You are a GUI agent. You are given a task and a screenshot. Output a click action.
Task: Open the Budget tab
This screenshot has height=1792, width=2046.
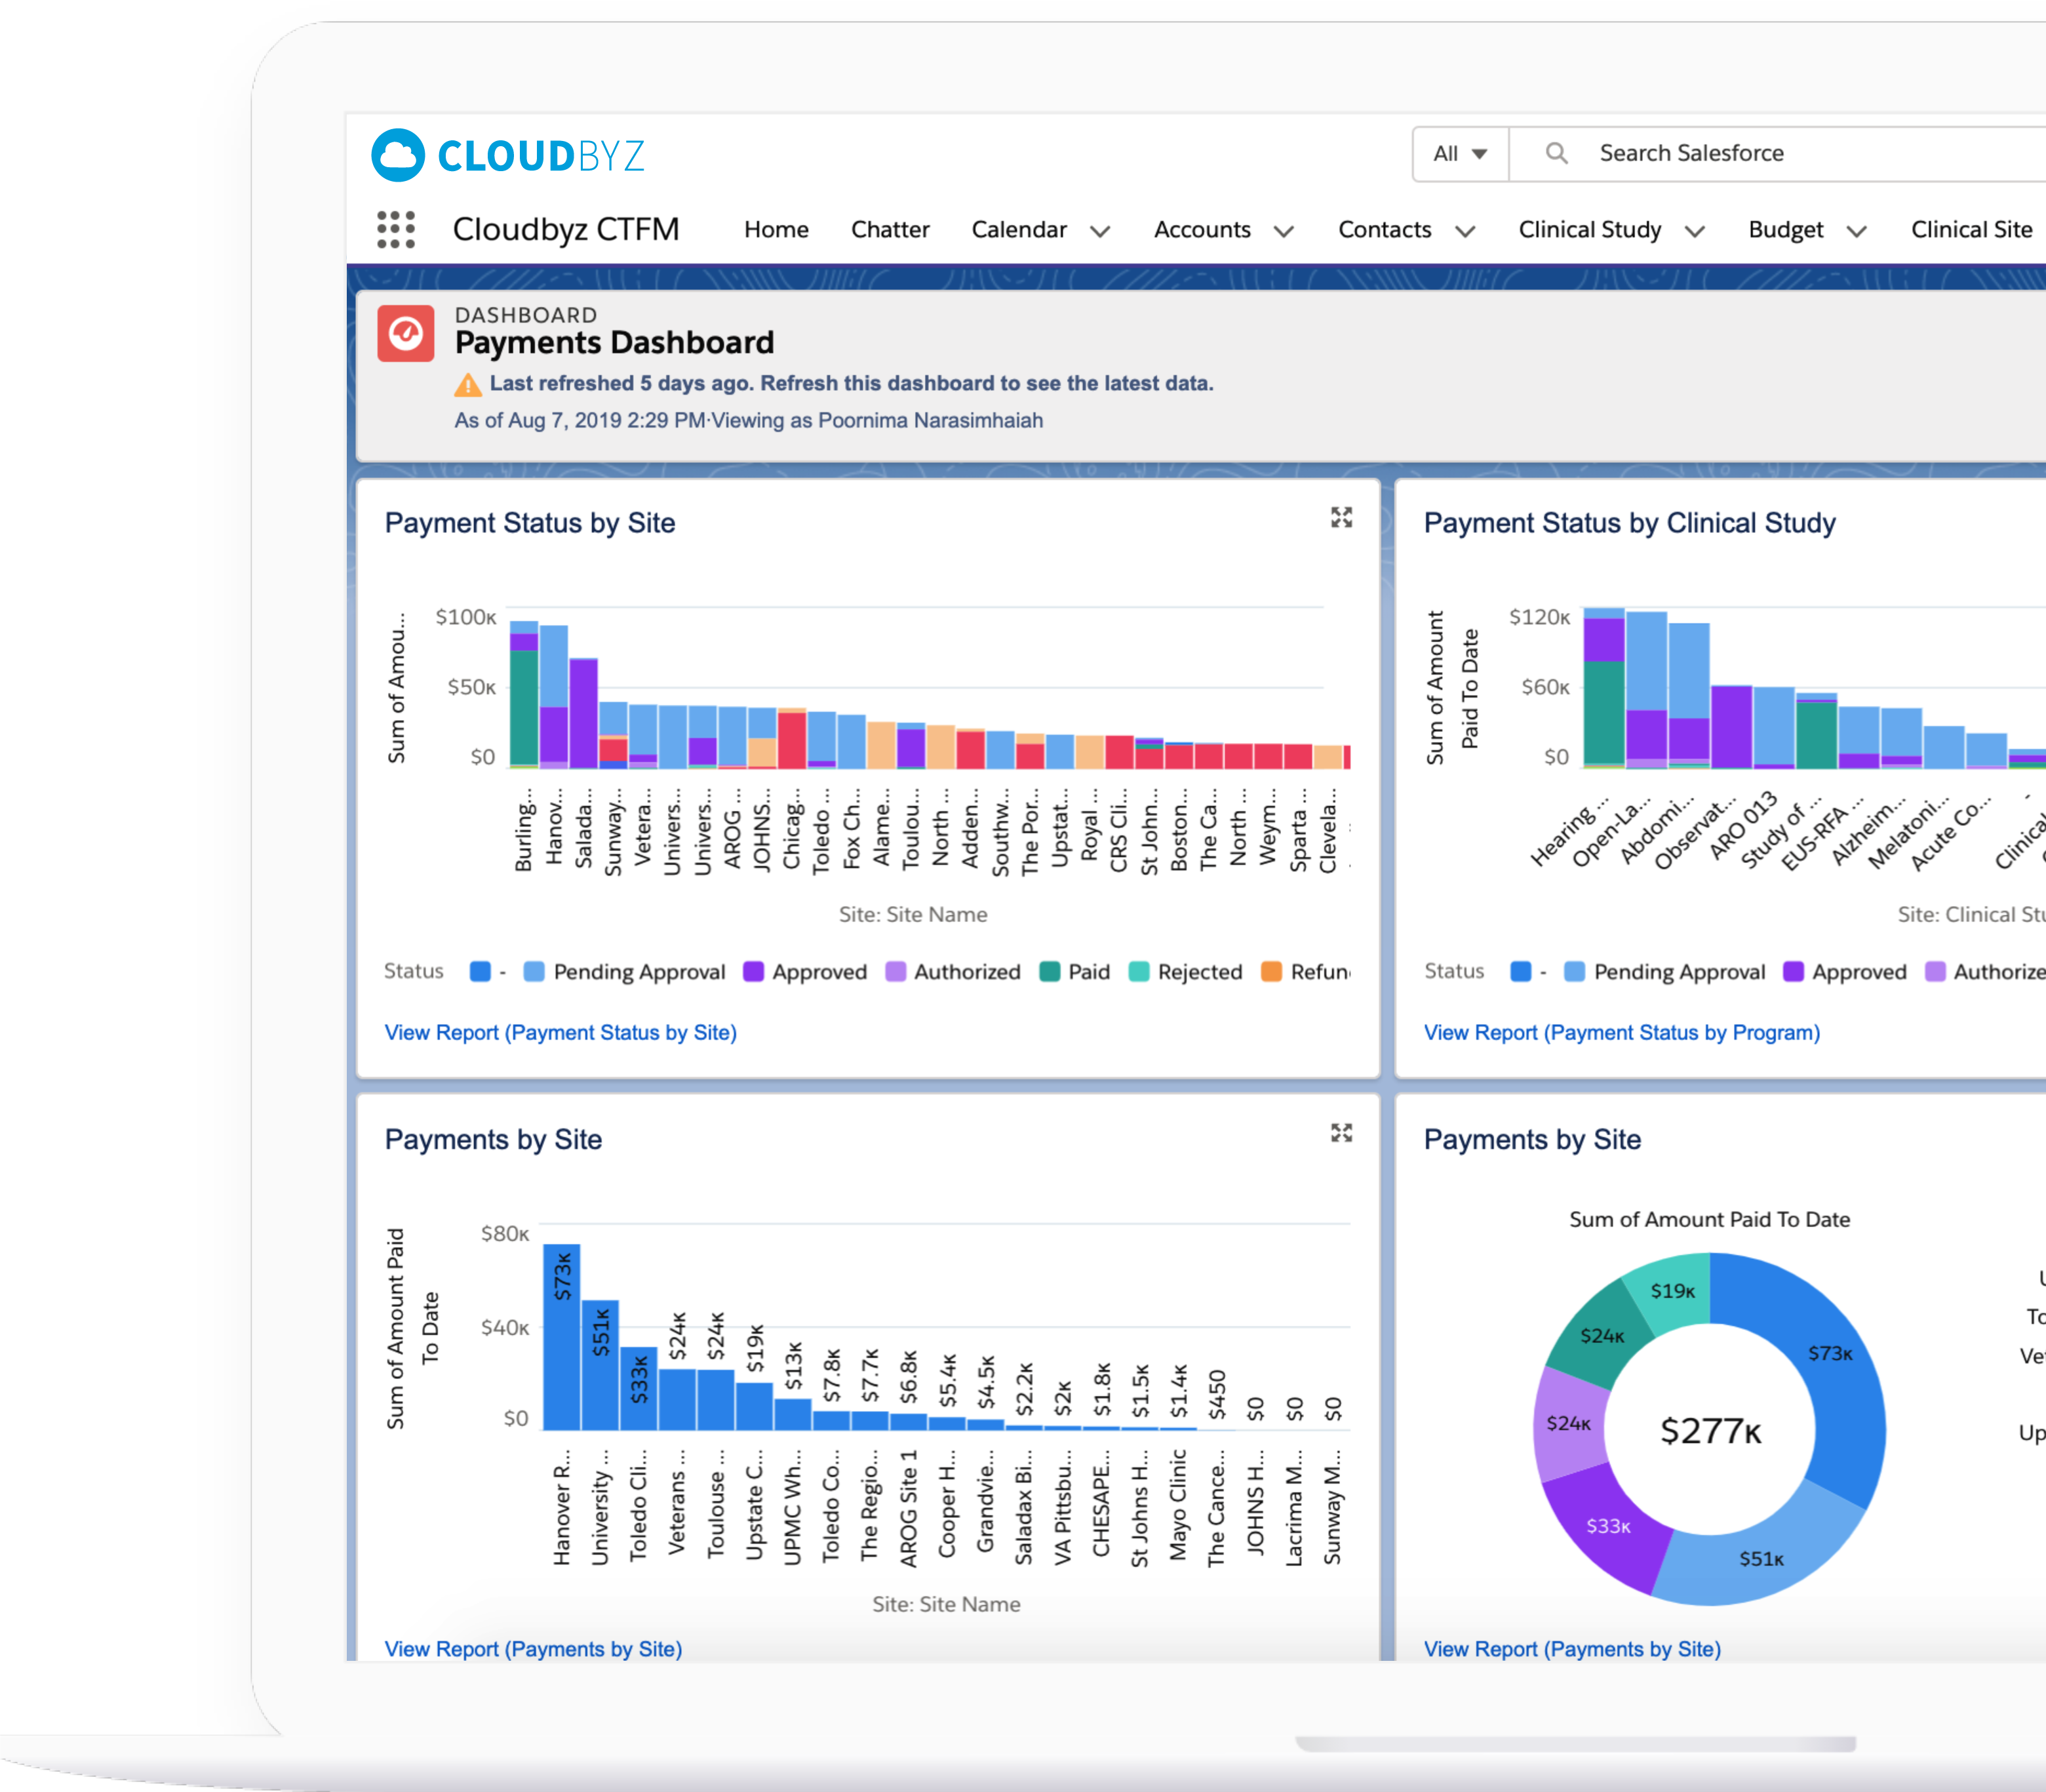pyautogui.click(x=1786, y=230)
